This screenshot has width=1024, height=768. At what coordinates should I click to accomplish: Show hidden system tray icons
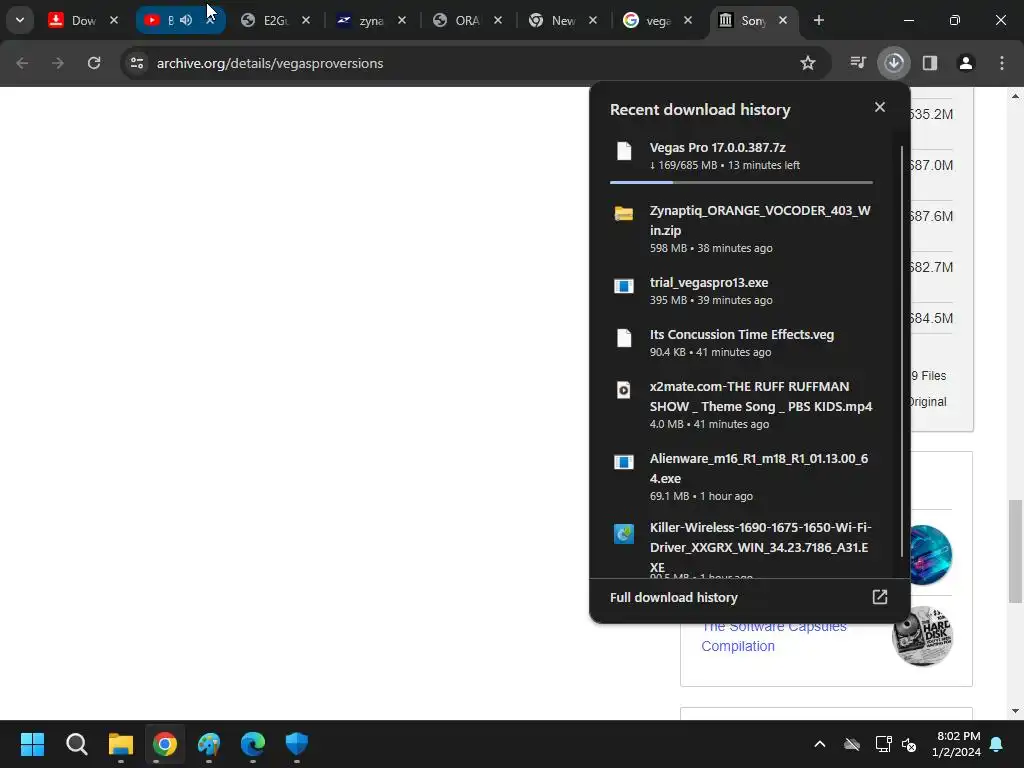[x=820, y=744]
